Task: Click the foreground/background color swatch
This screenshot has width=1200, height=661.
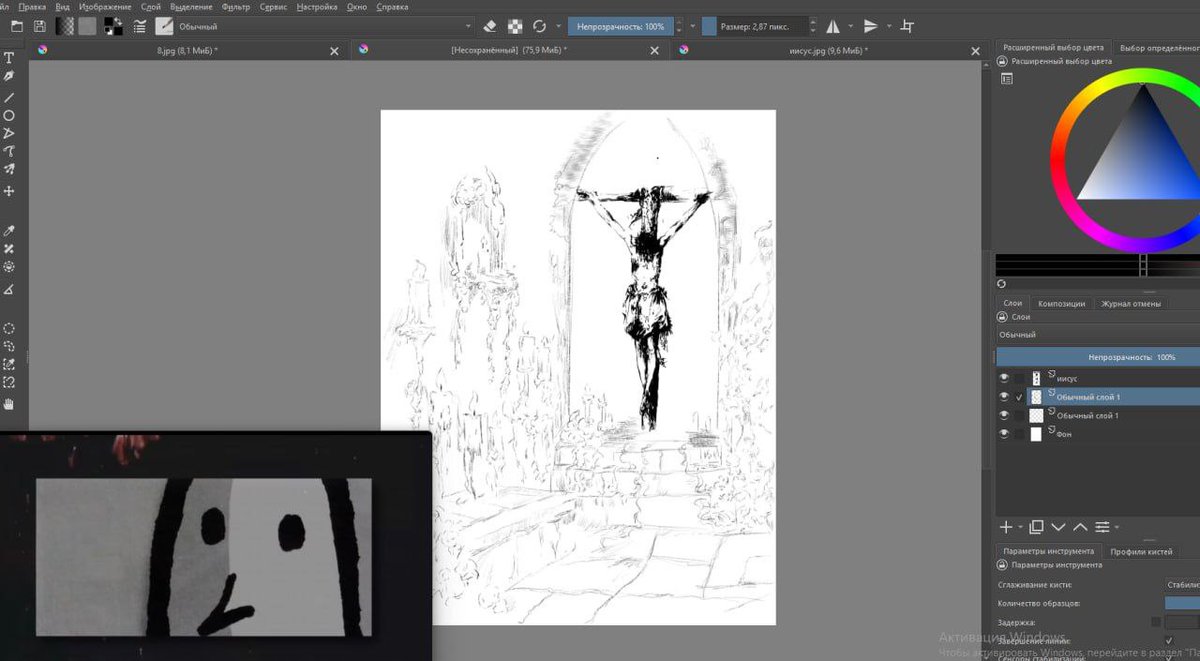Action: [113, 26]
